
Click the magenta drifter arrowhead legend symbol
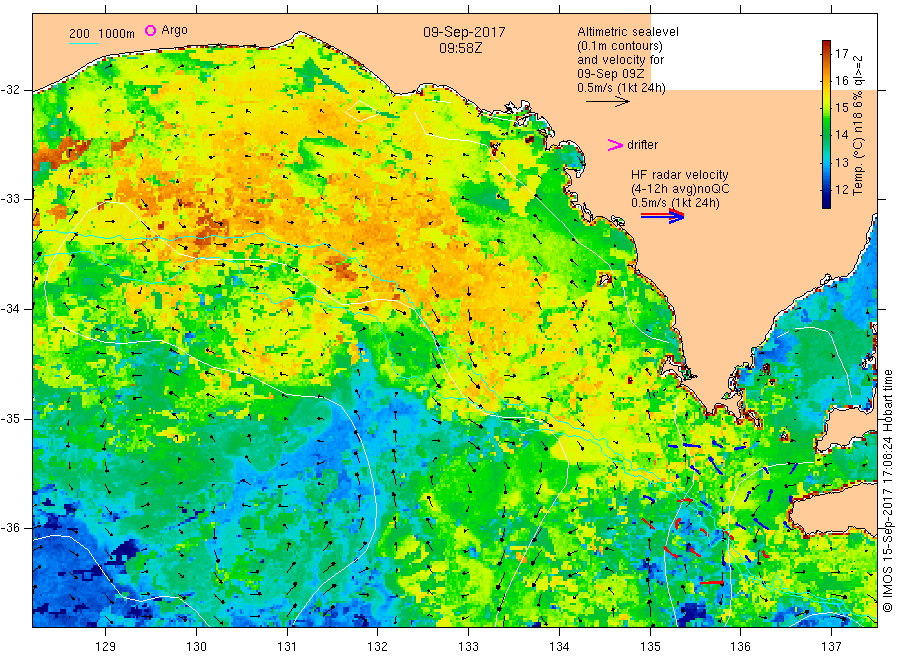pos(615,145)
